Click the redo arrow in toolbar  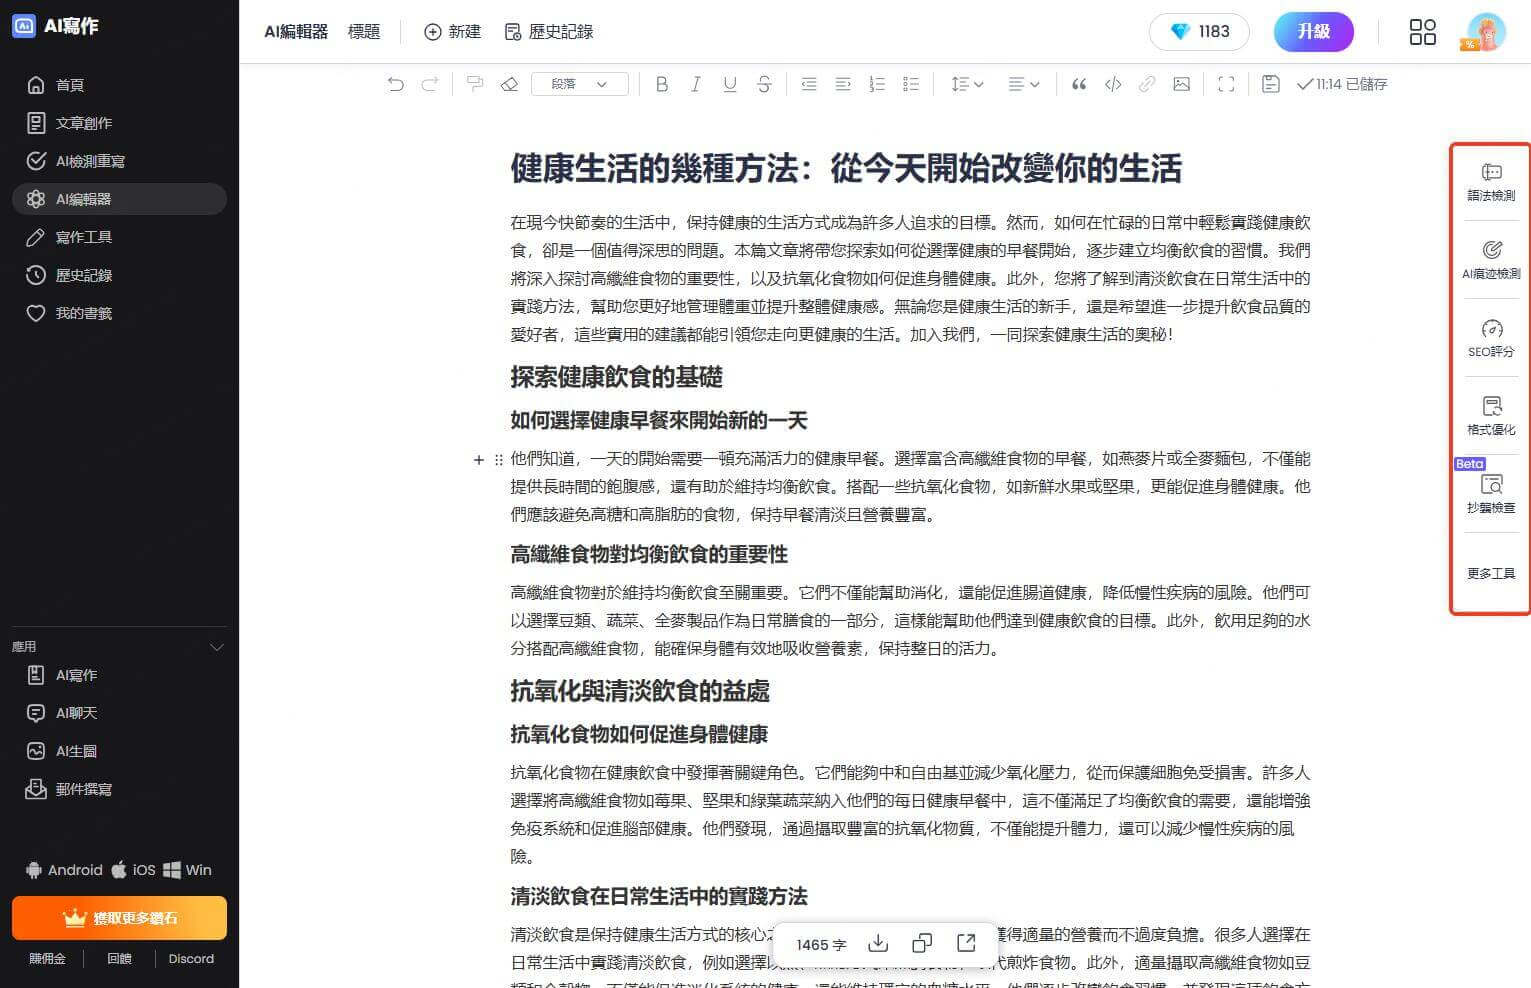(x=430, y=84)
